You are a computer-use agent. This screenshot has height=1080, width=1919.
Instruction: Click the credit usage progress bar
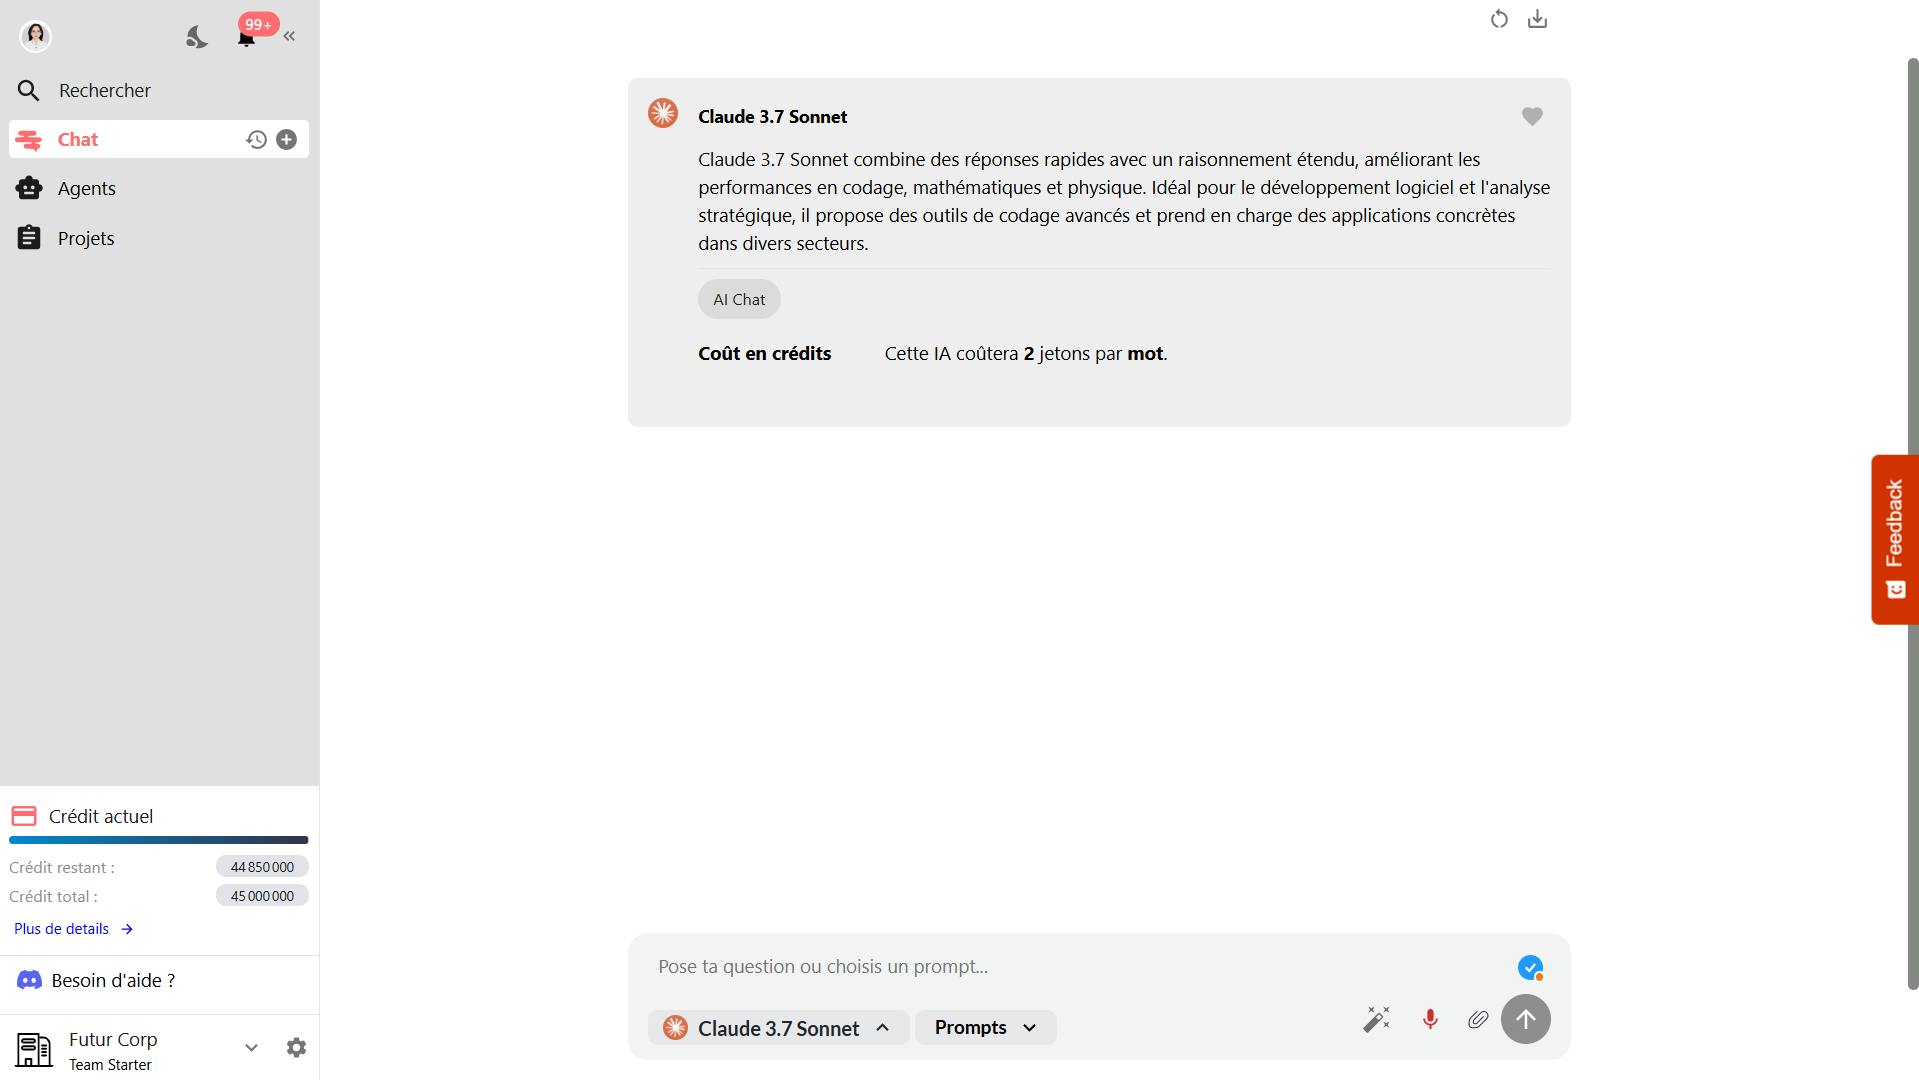pos(159,840)
